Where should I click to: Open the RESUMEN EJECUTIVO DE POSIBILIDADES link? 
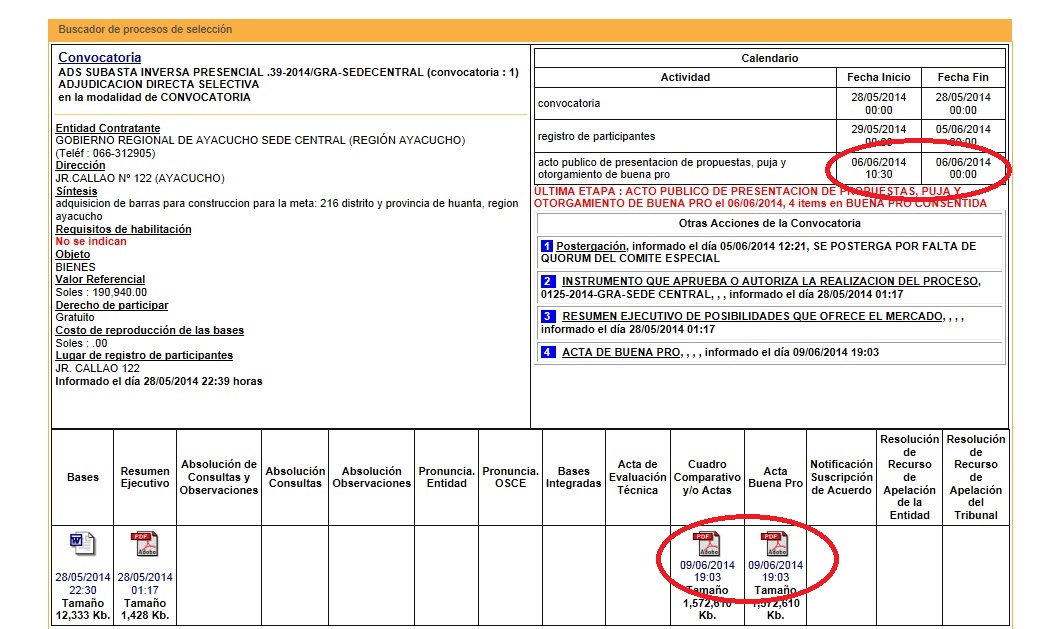[752, 316]
